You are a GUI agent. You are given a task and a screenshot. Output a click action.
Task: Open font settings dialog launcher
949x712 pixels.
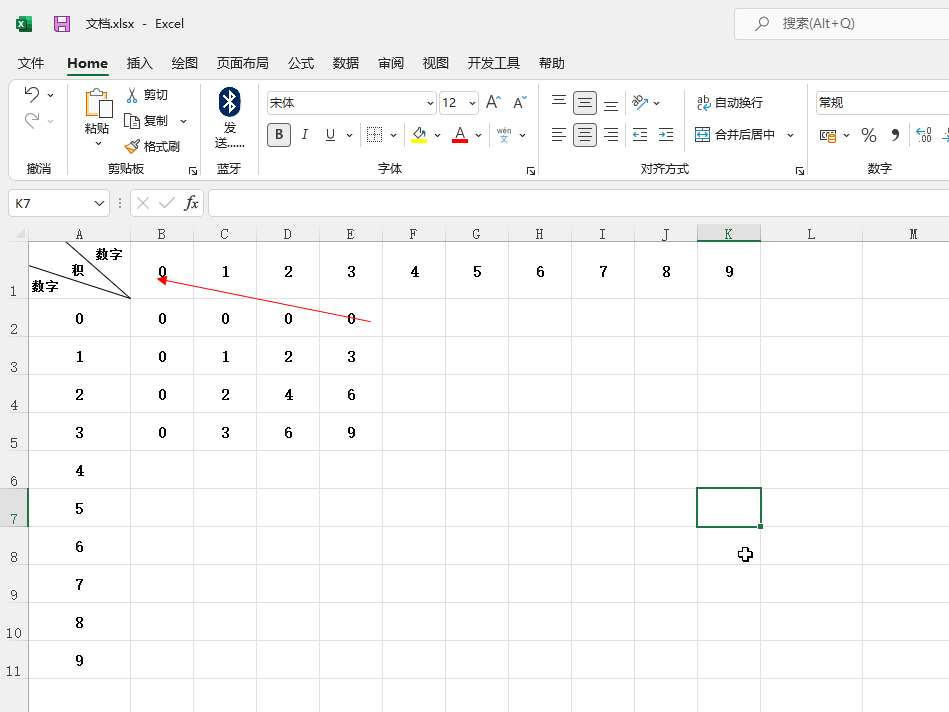(x=531, y=171)
